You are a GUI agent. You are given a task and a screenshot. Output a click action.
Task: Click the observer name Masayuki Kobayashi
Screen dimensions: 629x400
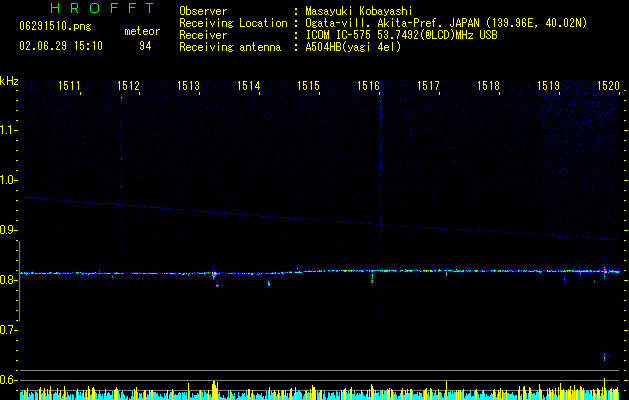coord(359,11)
